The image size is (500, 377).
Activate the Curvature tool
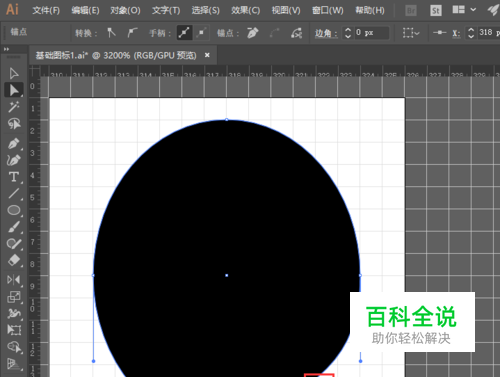pos(14,160)
